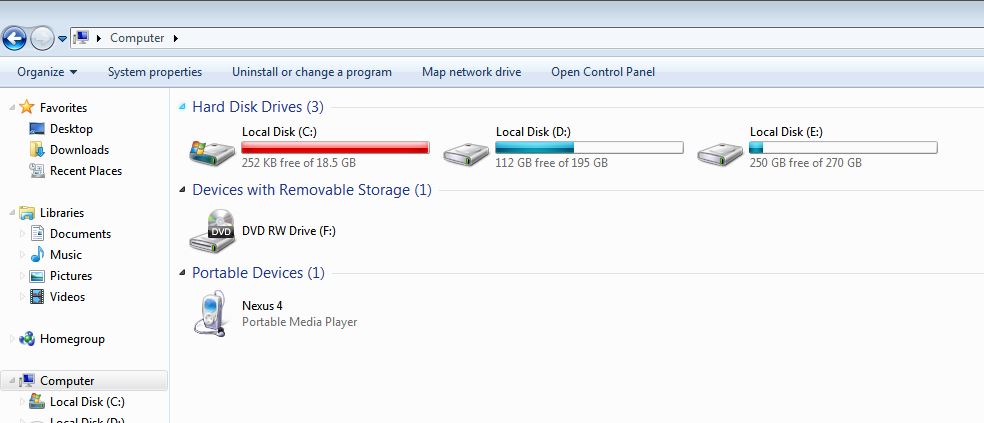Collapse the Hard Disk Drives group
Screen dimensions: 984x423
point(182,107)
